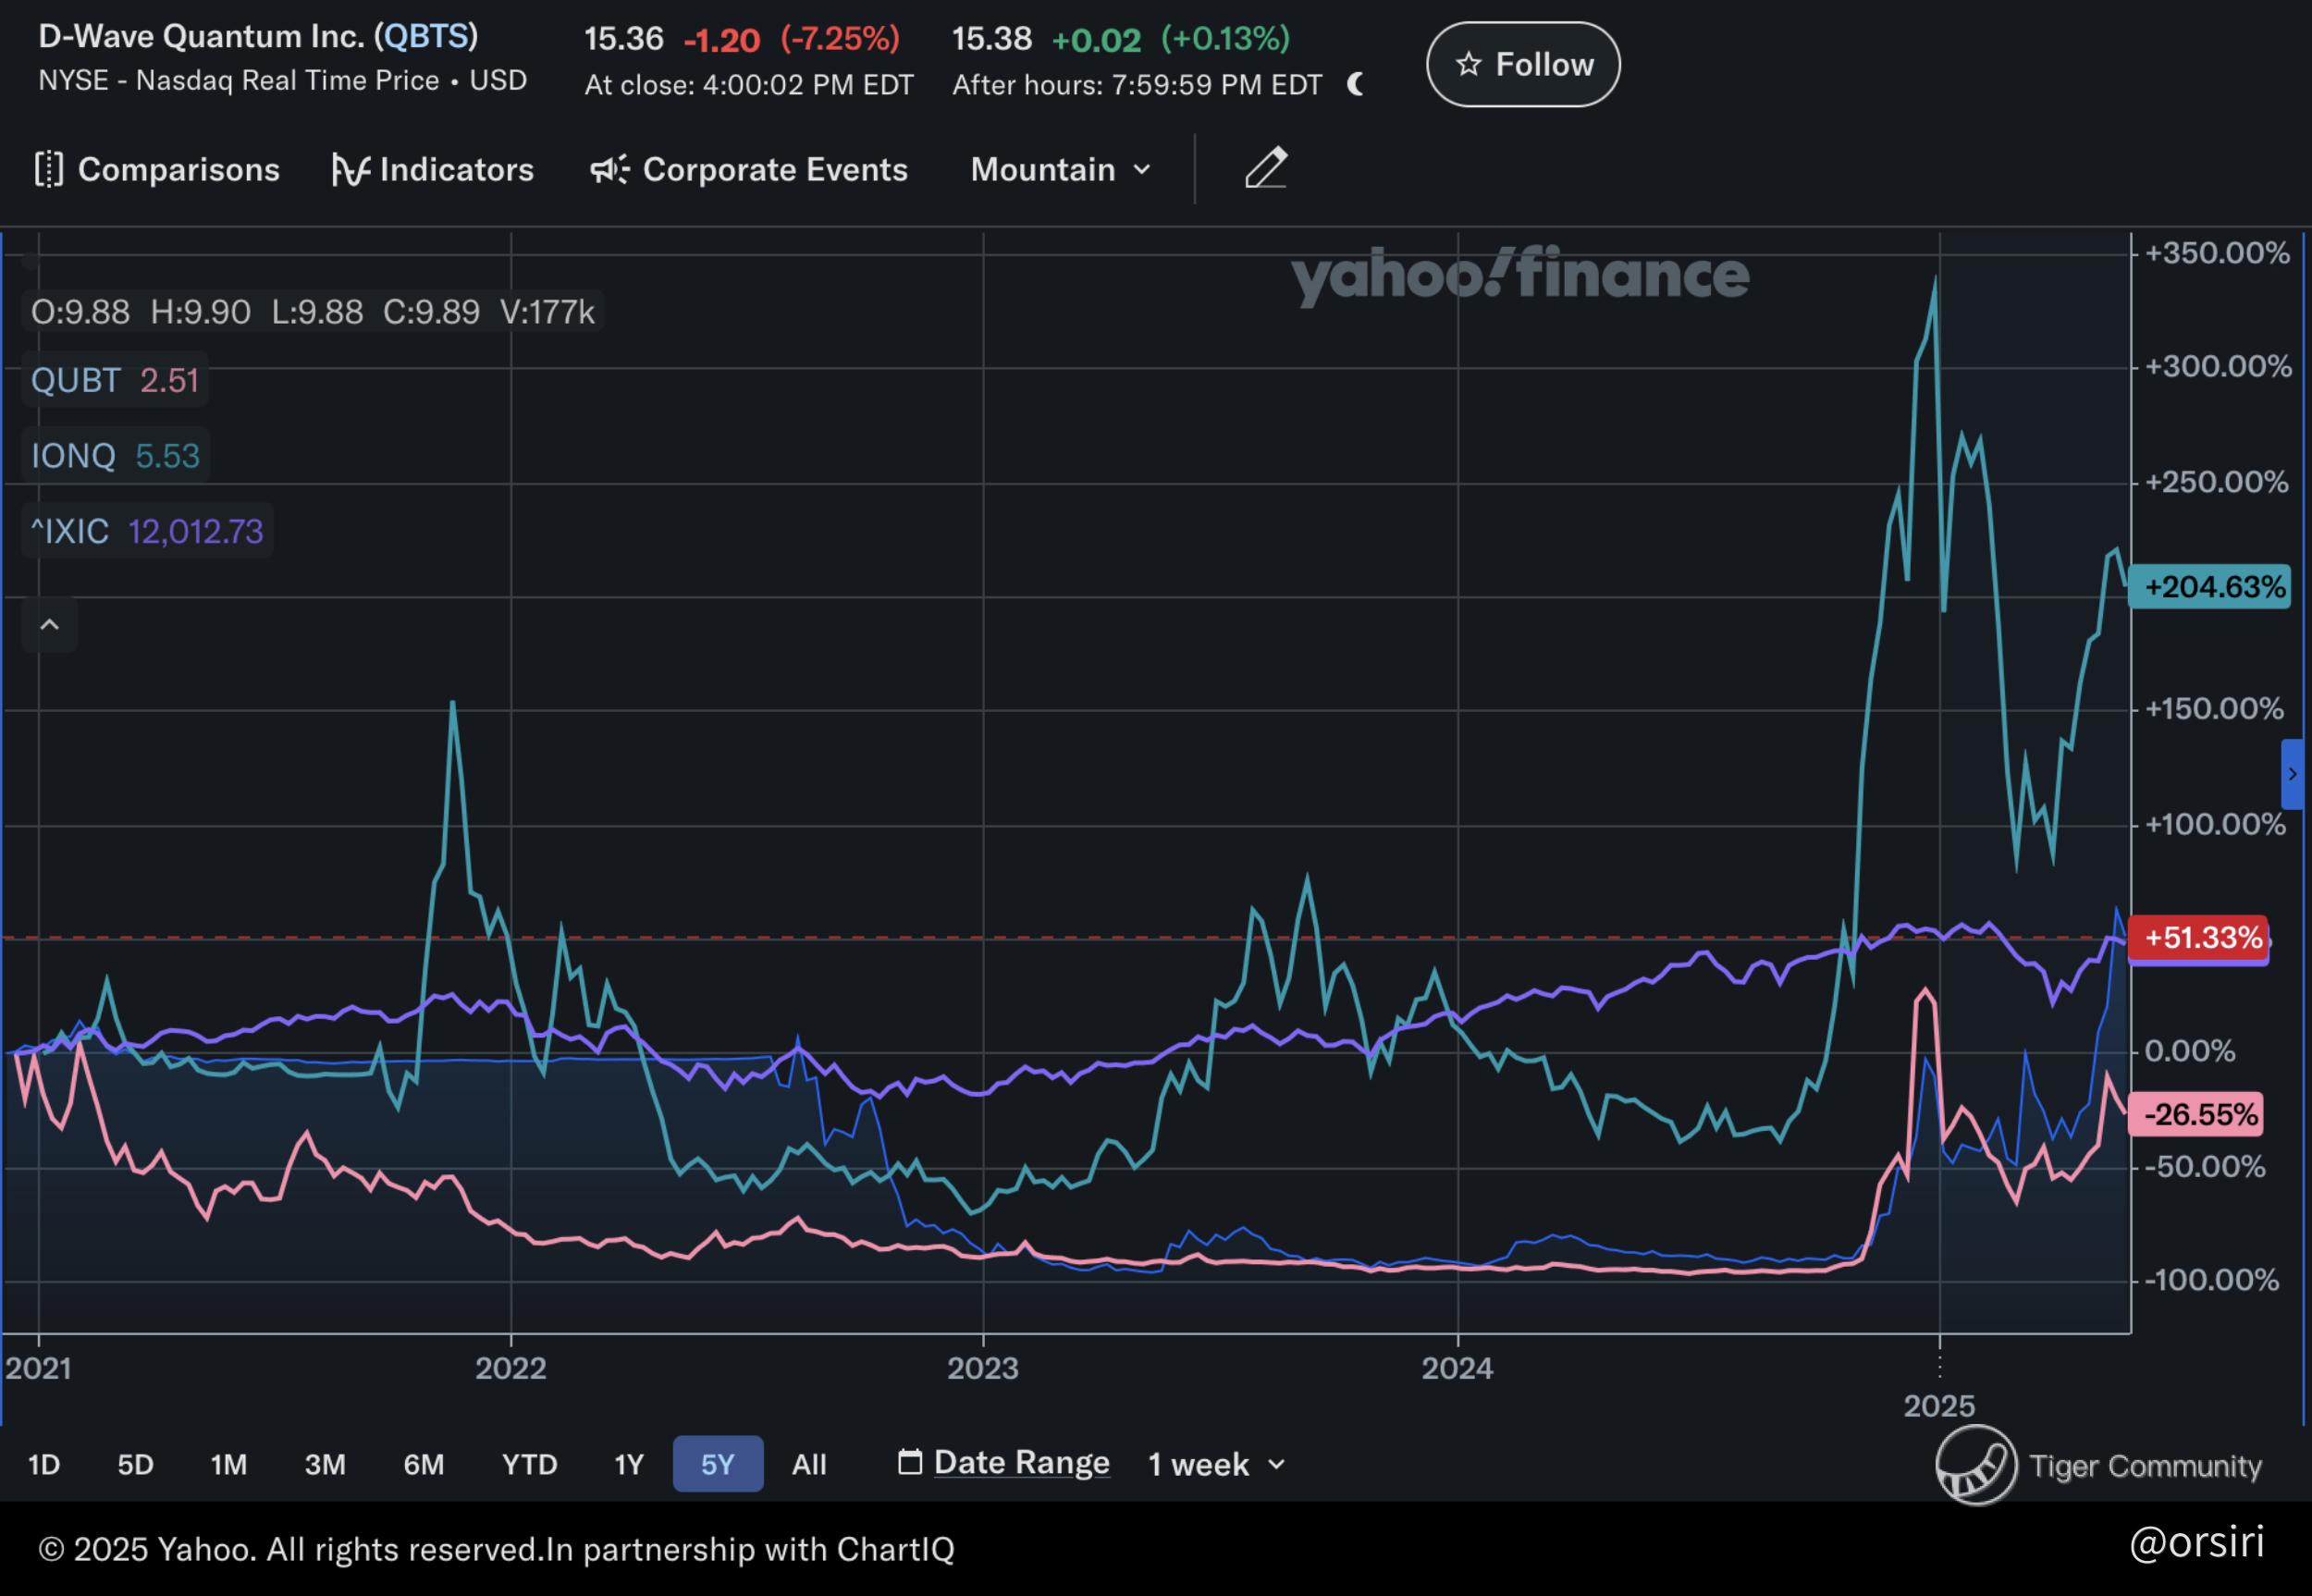This screenshot has height=1596, width=2312.
Task: Click the after-hours moon icon
Action: pos(1356,84)
